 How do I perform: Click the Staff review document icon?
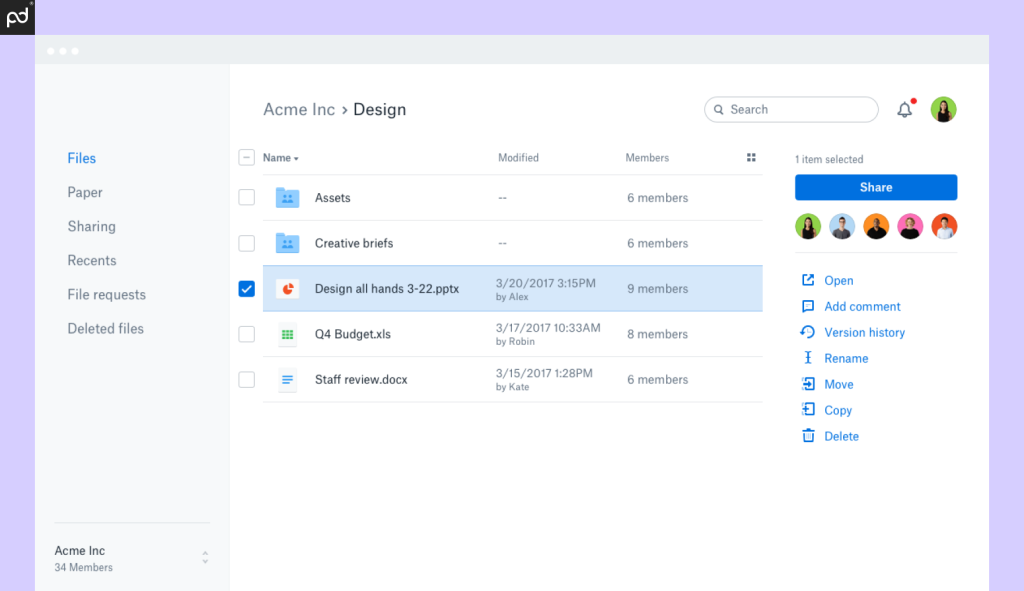pos(287,379)
